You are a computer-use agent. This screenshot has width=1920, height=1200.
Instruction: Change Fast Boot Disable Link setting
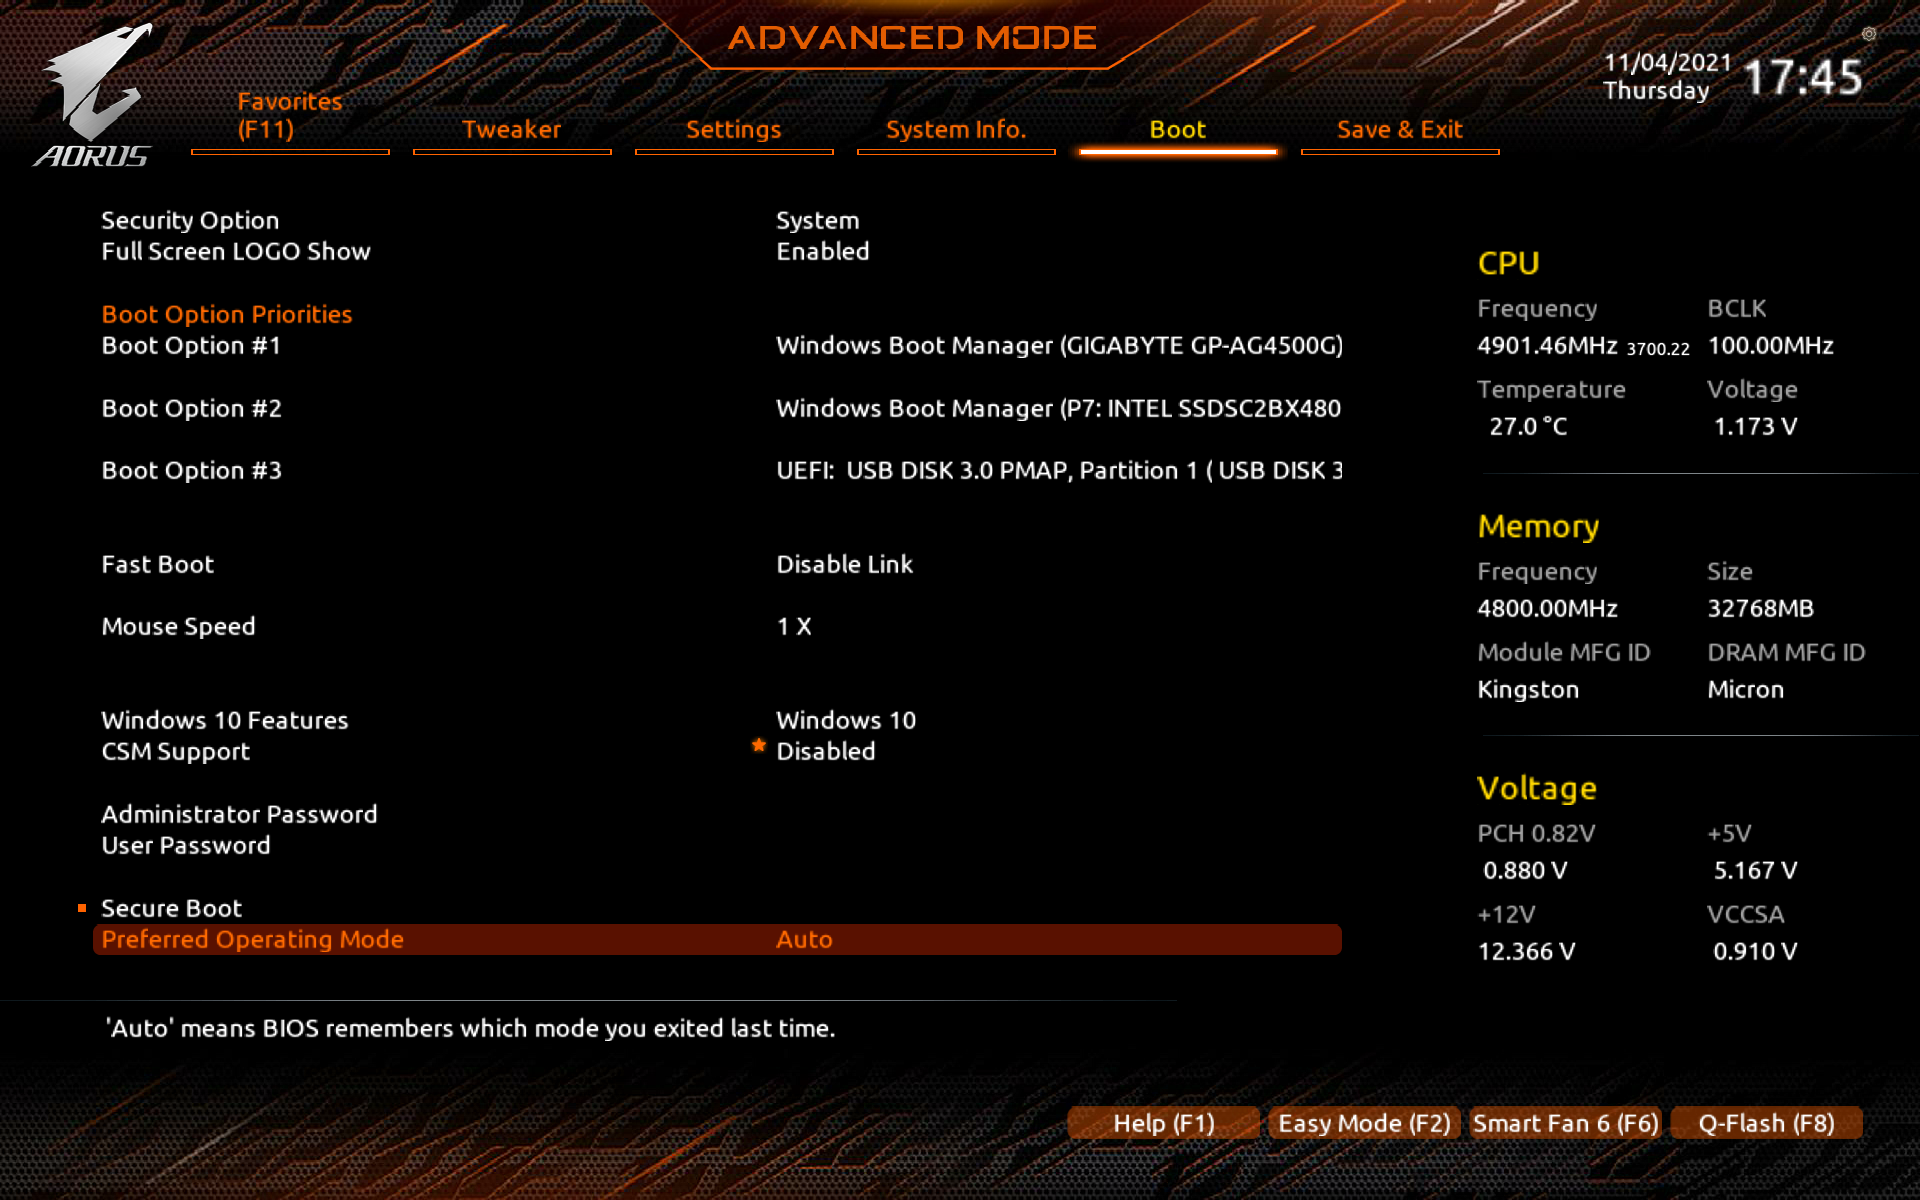pyautogui.click(x=844, y=564)
